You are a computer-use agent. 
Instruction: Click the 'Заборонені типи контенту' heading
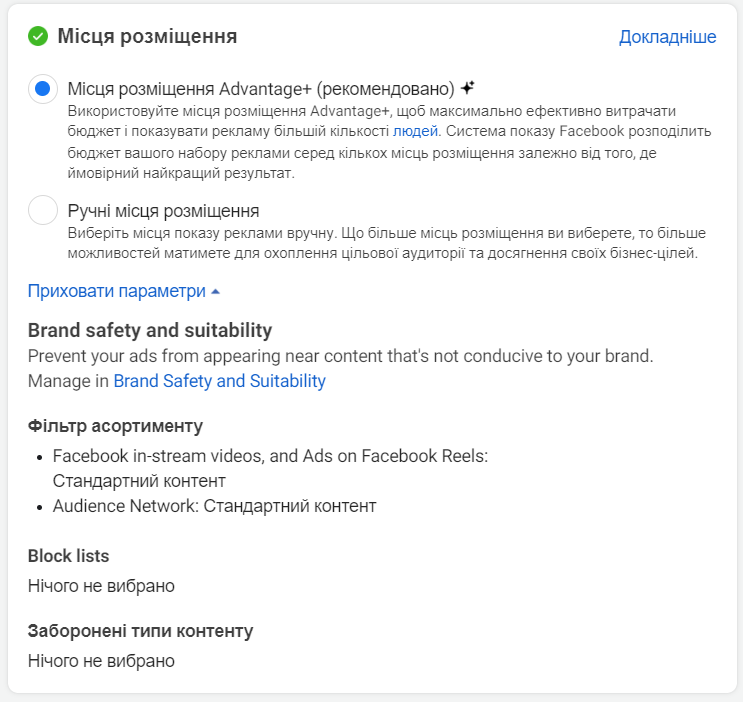point(140,631)
